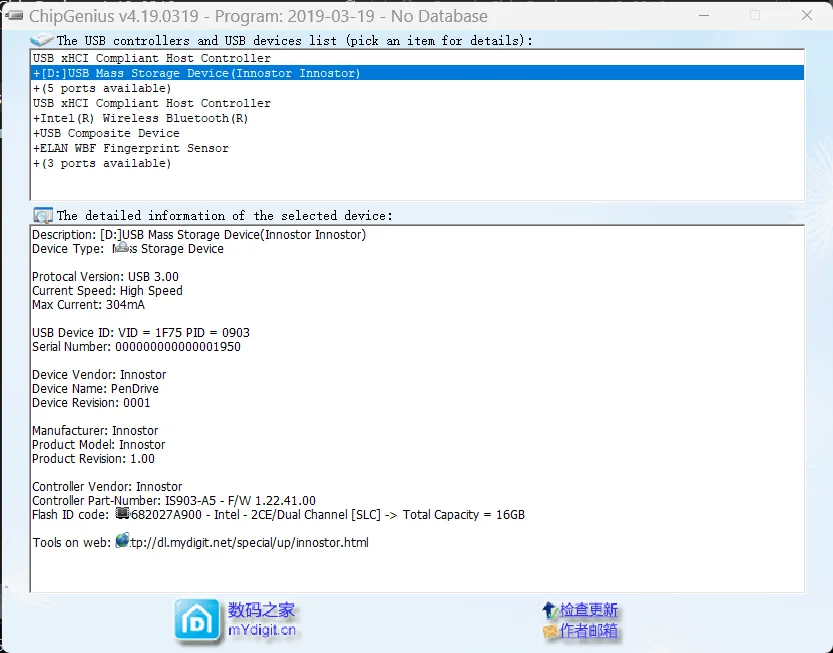
Task: Click the mYdigit house logo icon
Action: point(197,620)
